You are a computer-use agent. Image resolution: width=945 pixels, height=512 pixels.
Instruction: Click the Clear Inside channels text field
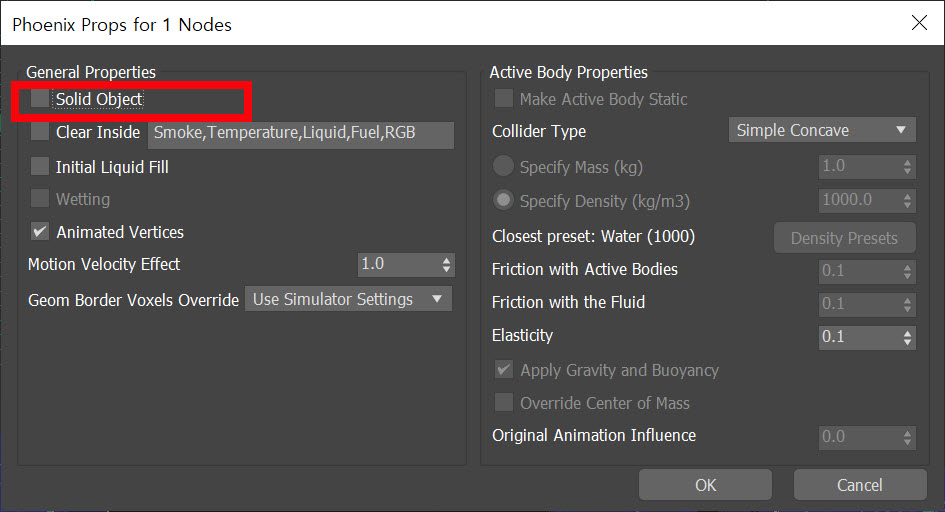(x=301, y=134)
